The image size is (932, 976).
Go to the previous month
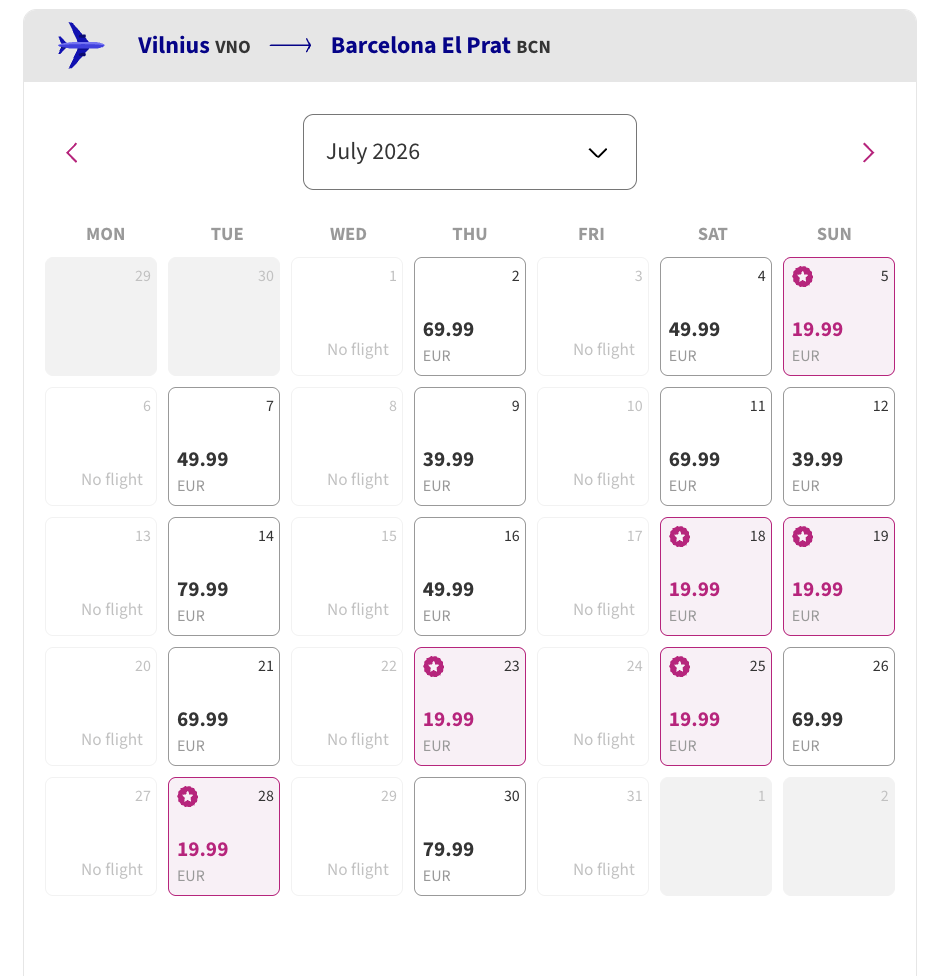(72, 152)
